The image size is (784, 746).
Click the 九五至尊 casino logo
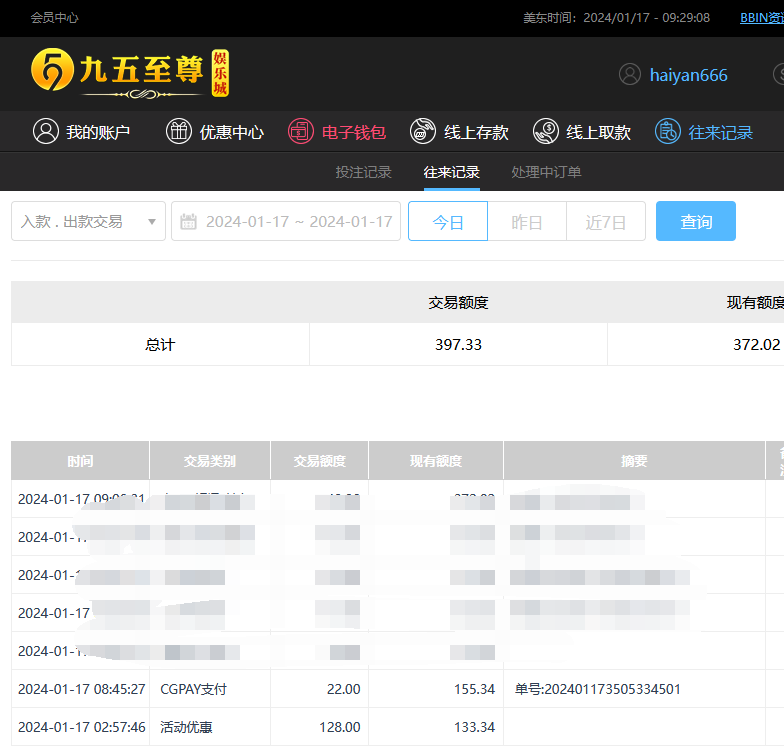[130, 73]
